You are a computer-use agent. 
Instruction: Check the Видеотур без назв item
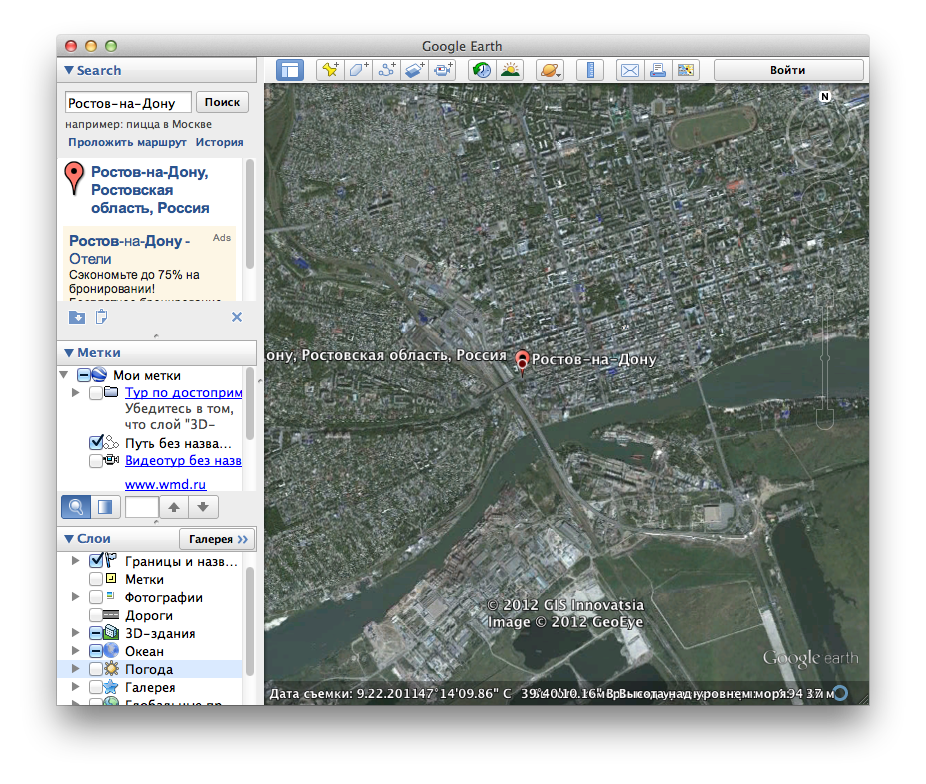click(96, 460)
